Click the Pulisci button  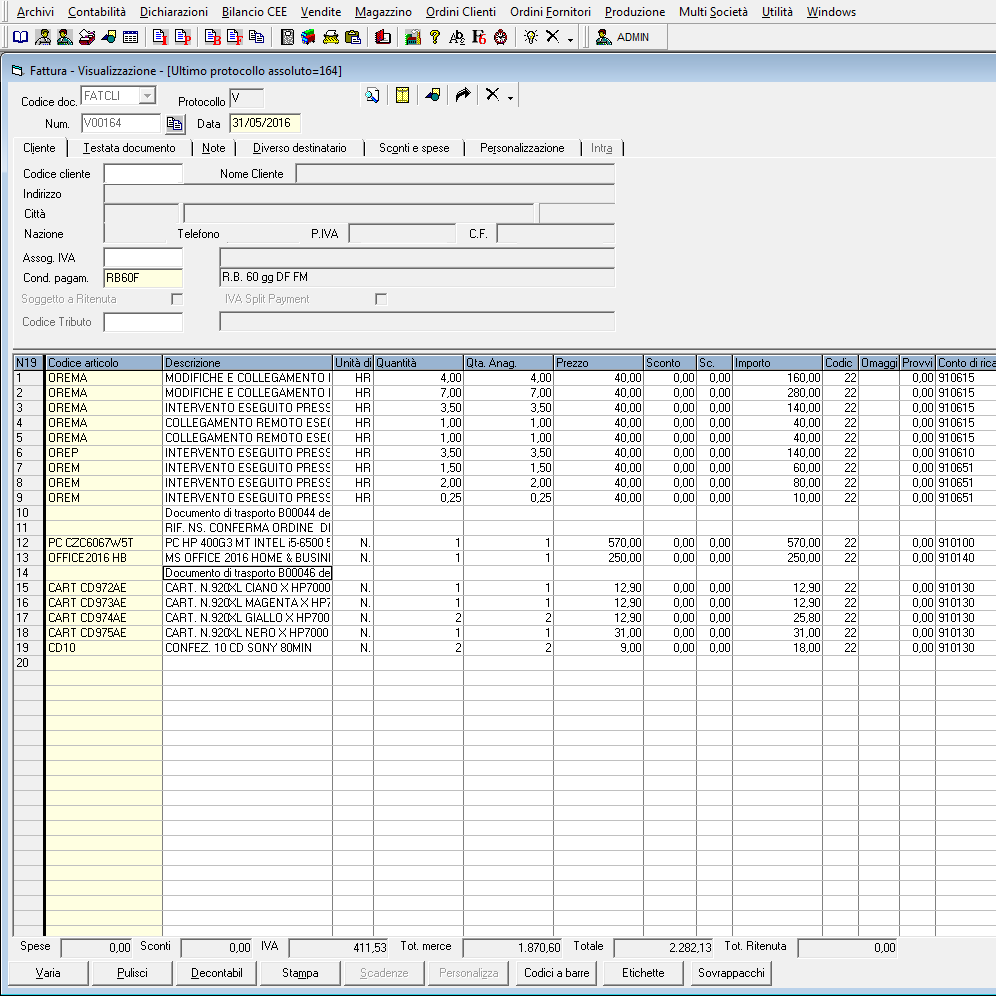pyautogui.click(x=132, y=972)
